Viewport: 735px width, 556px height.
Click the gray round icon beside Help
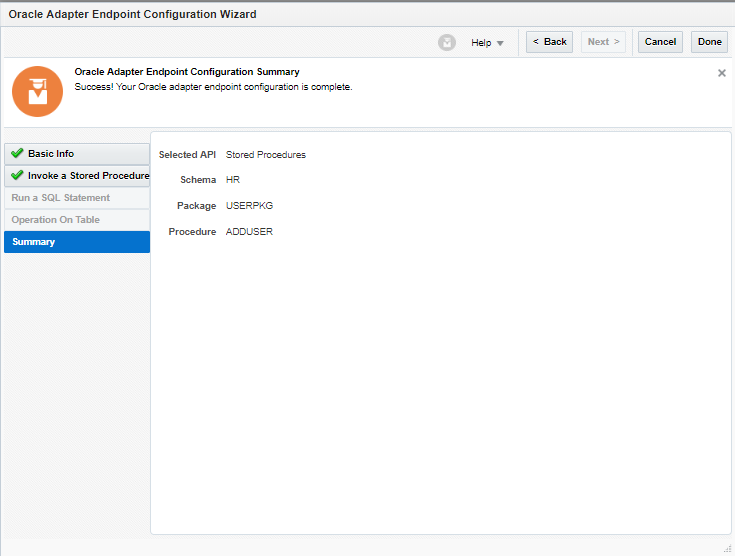[447, 42]
